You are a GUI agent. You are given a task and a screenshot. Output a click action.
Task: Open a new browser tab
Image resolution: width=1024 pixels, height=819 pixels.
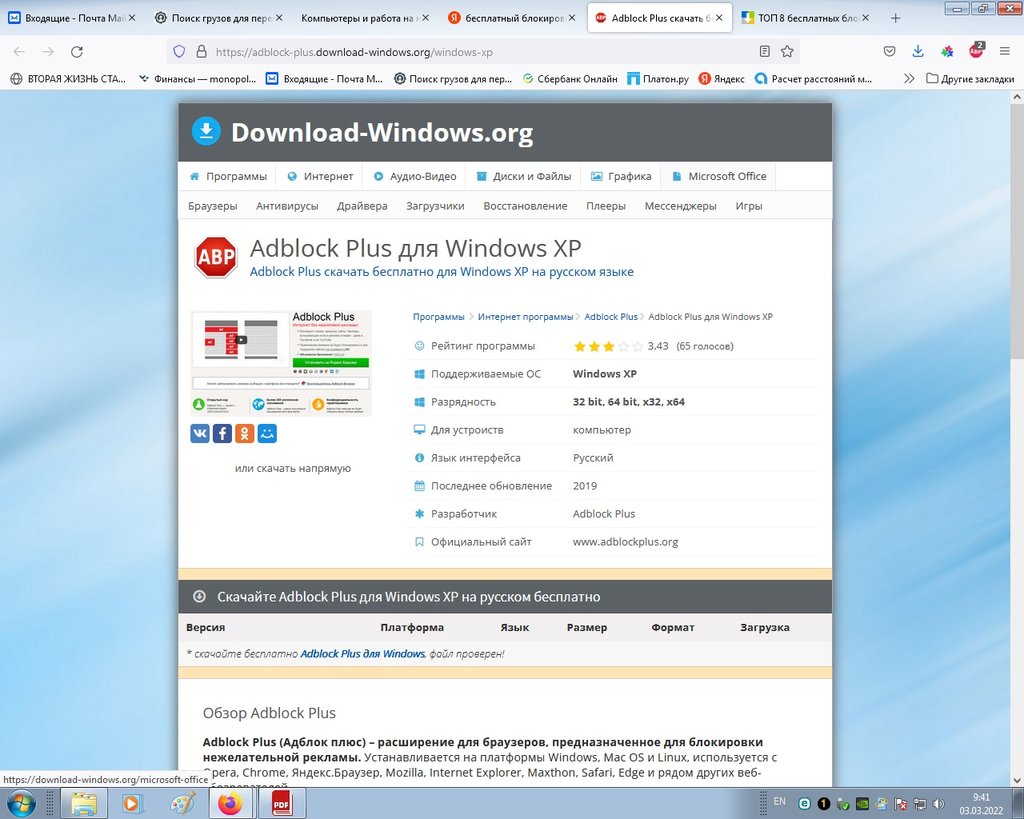[895, 18]
